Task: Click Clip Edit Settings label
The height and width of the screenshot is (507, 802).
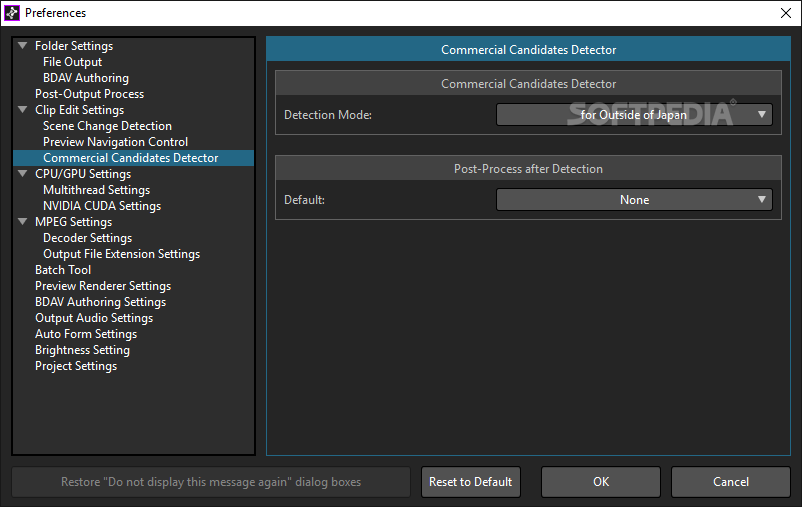Action: pyautogui.click(x=79, y=109)
